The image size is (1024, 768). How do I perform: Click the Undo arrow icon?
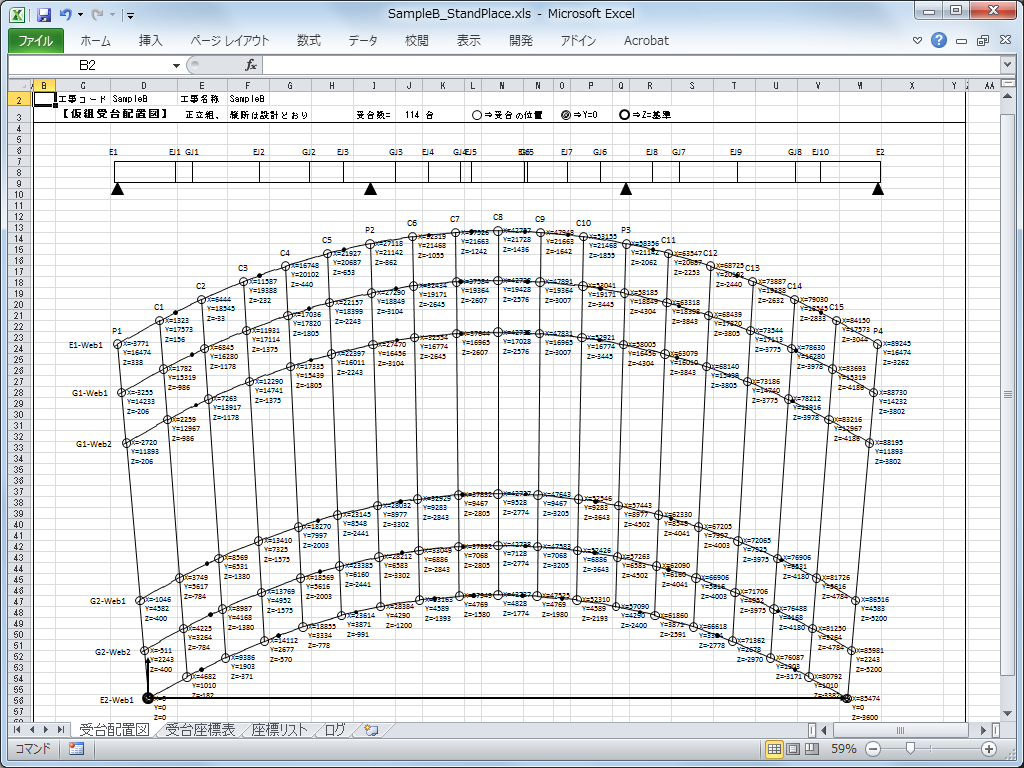pyautogui.click(x=66, y=15)
